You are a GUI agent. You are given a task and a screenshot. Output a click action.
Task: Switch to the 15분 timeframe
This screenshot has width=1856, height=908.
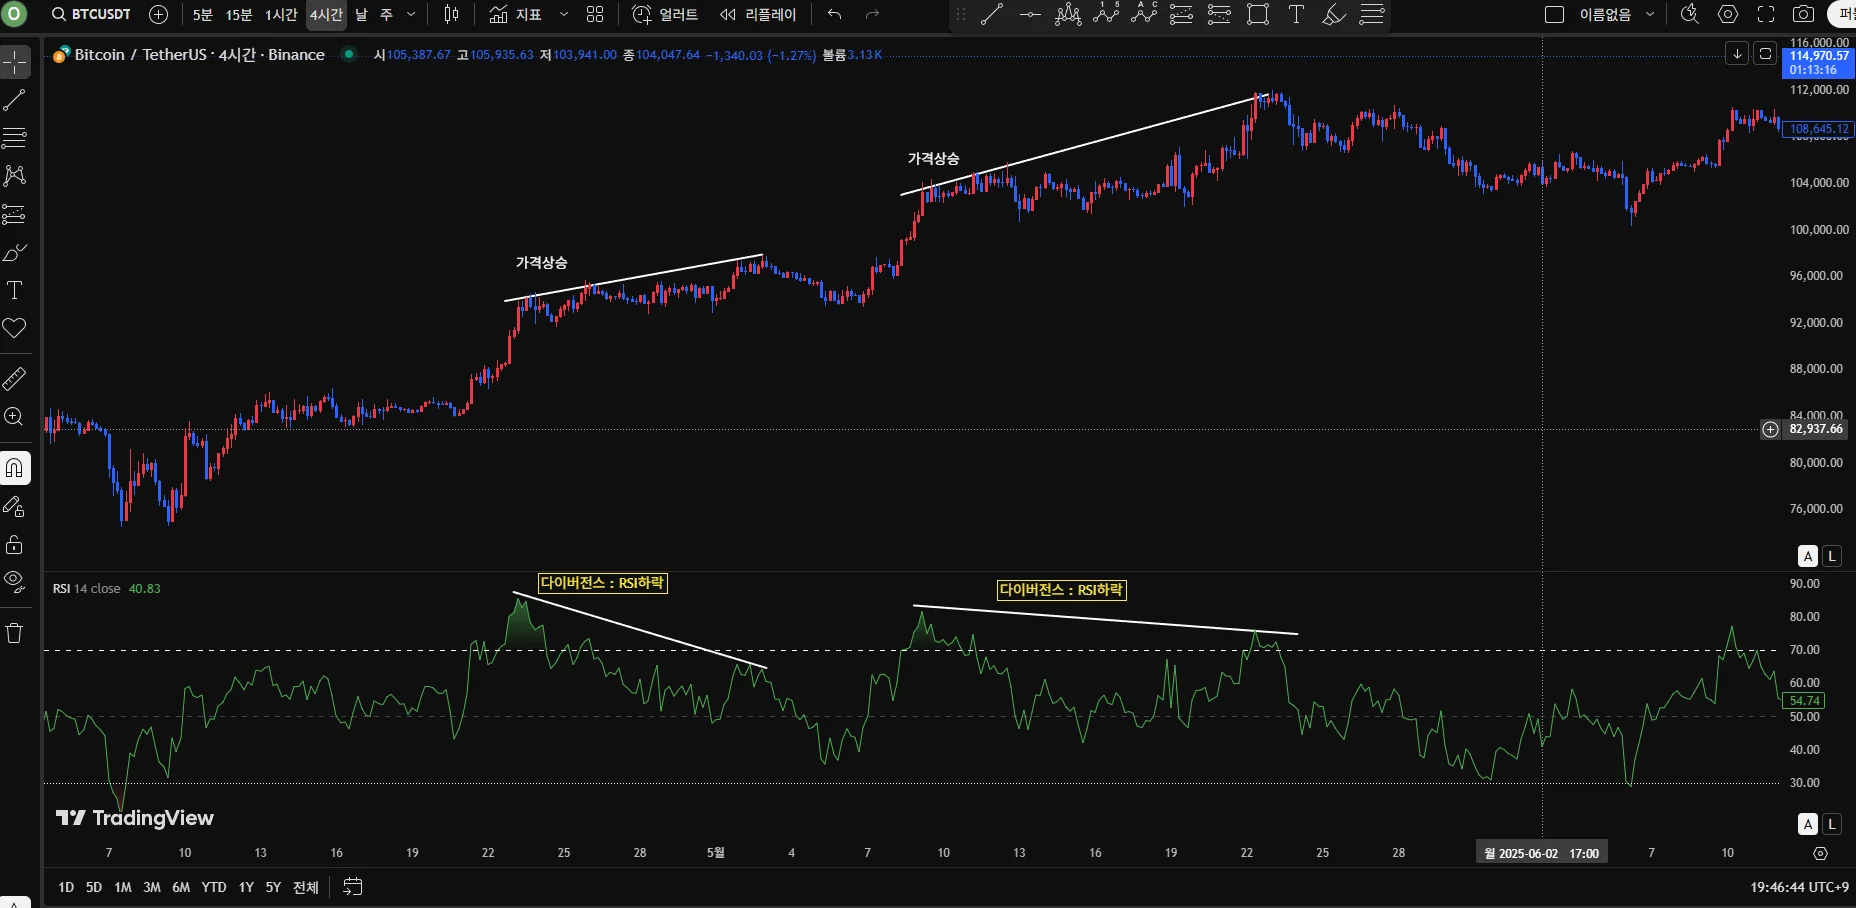click(x=239, y=14)
